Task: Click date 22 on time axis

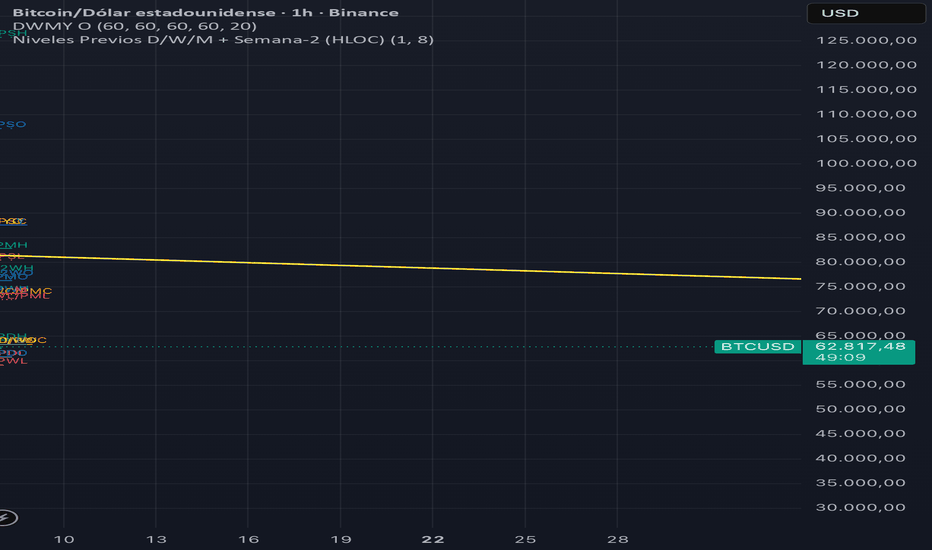Action: 433,540
